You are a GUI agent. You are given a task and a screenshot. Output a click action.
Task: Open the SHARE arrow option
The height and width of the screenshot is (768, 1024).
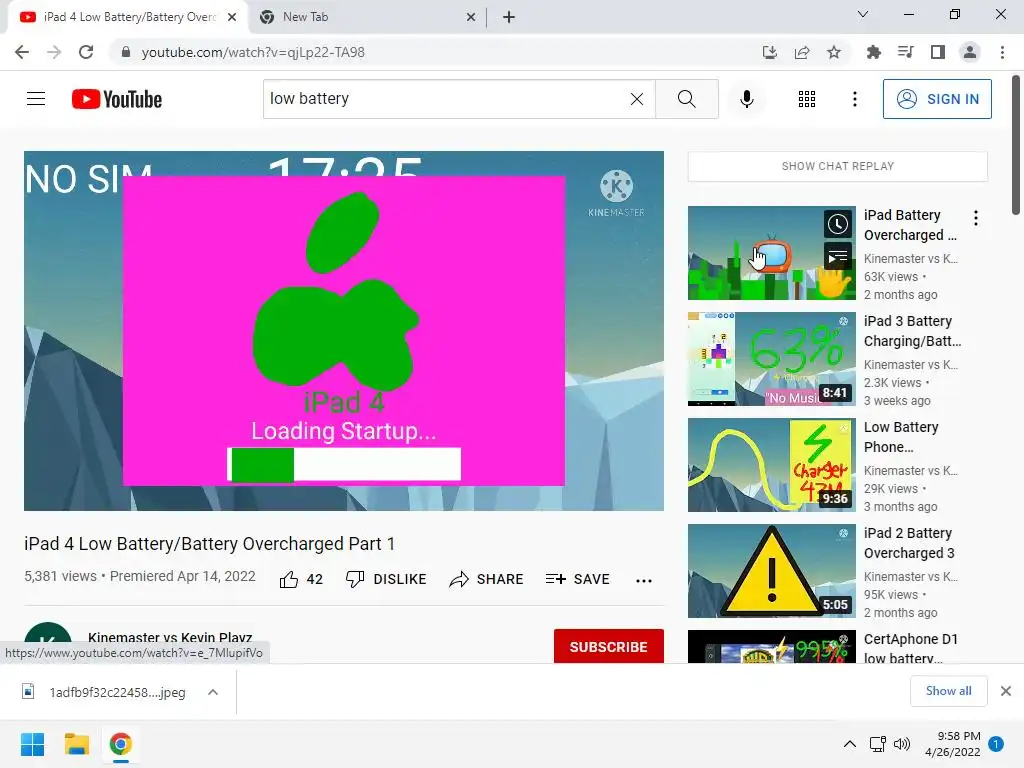[487, 579]
